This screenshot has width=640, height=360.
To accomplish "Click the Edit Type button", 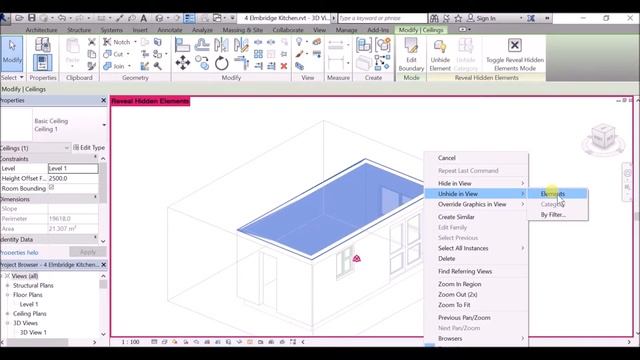I will (89, 147).
